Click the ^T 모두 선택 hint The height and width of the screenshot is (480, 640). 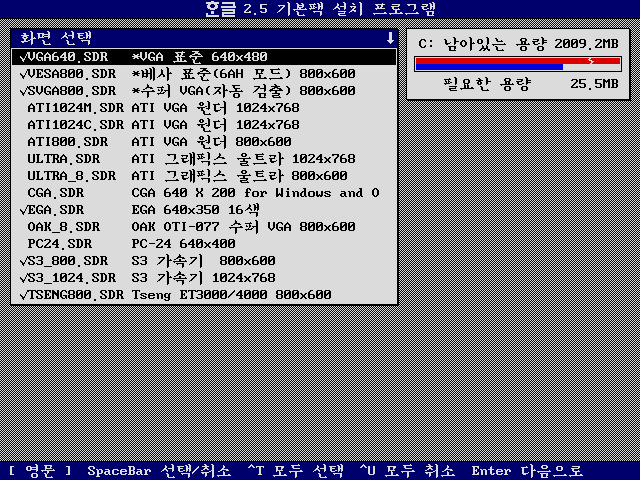pos(296,471)
